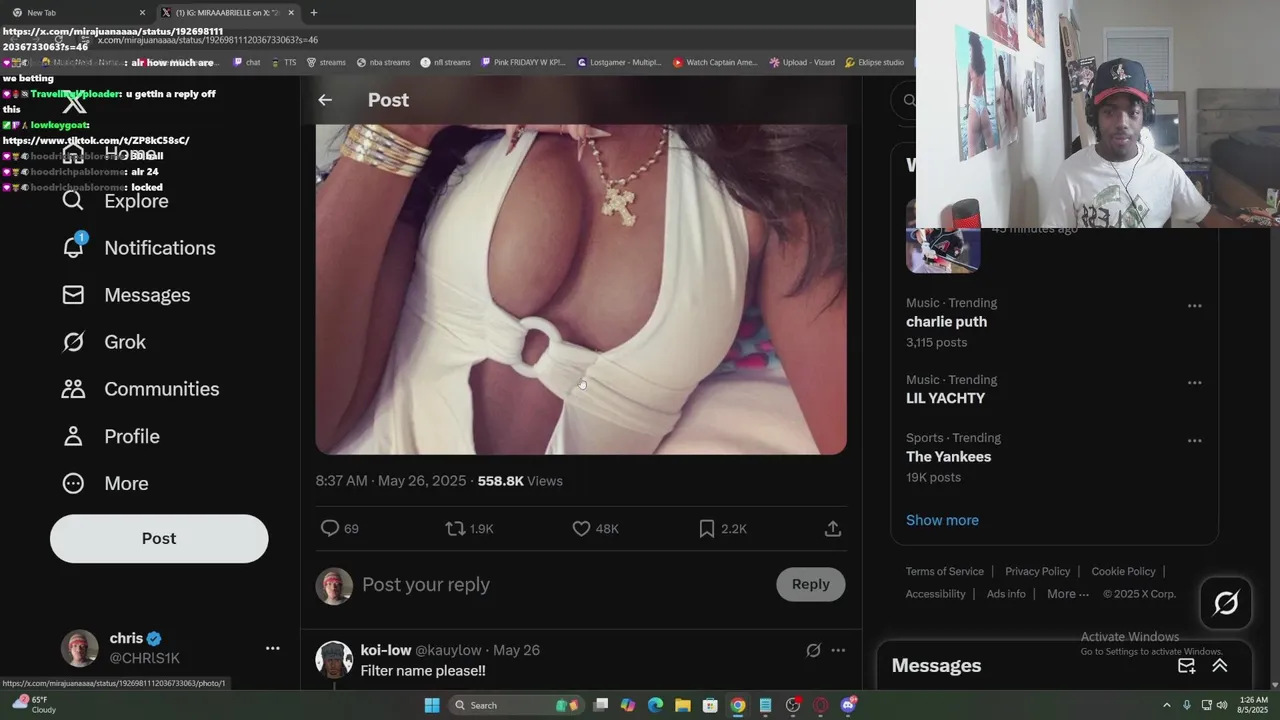Open the TTS bookmark

pyautogui.click(x=283, y=62)
